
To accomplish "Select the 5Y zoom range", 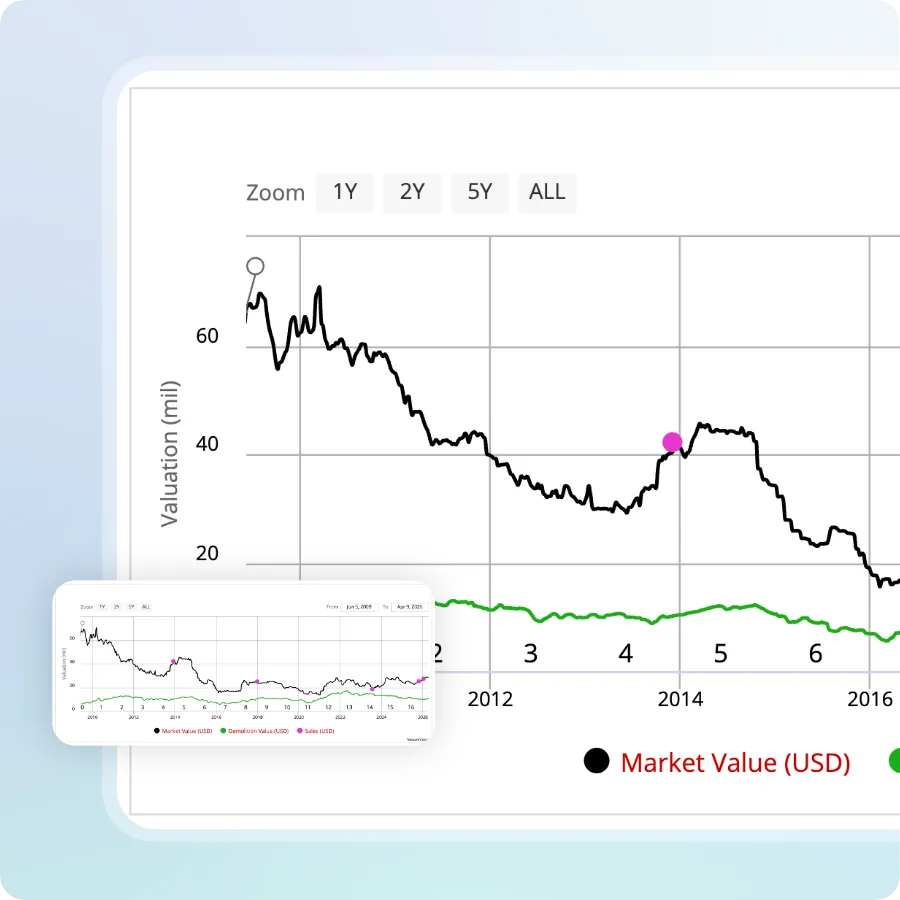I will pos(479,192).
